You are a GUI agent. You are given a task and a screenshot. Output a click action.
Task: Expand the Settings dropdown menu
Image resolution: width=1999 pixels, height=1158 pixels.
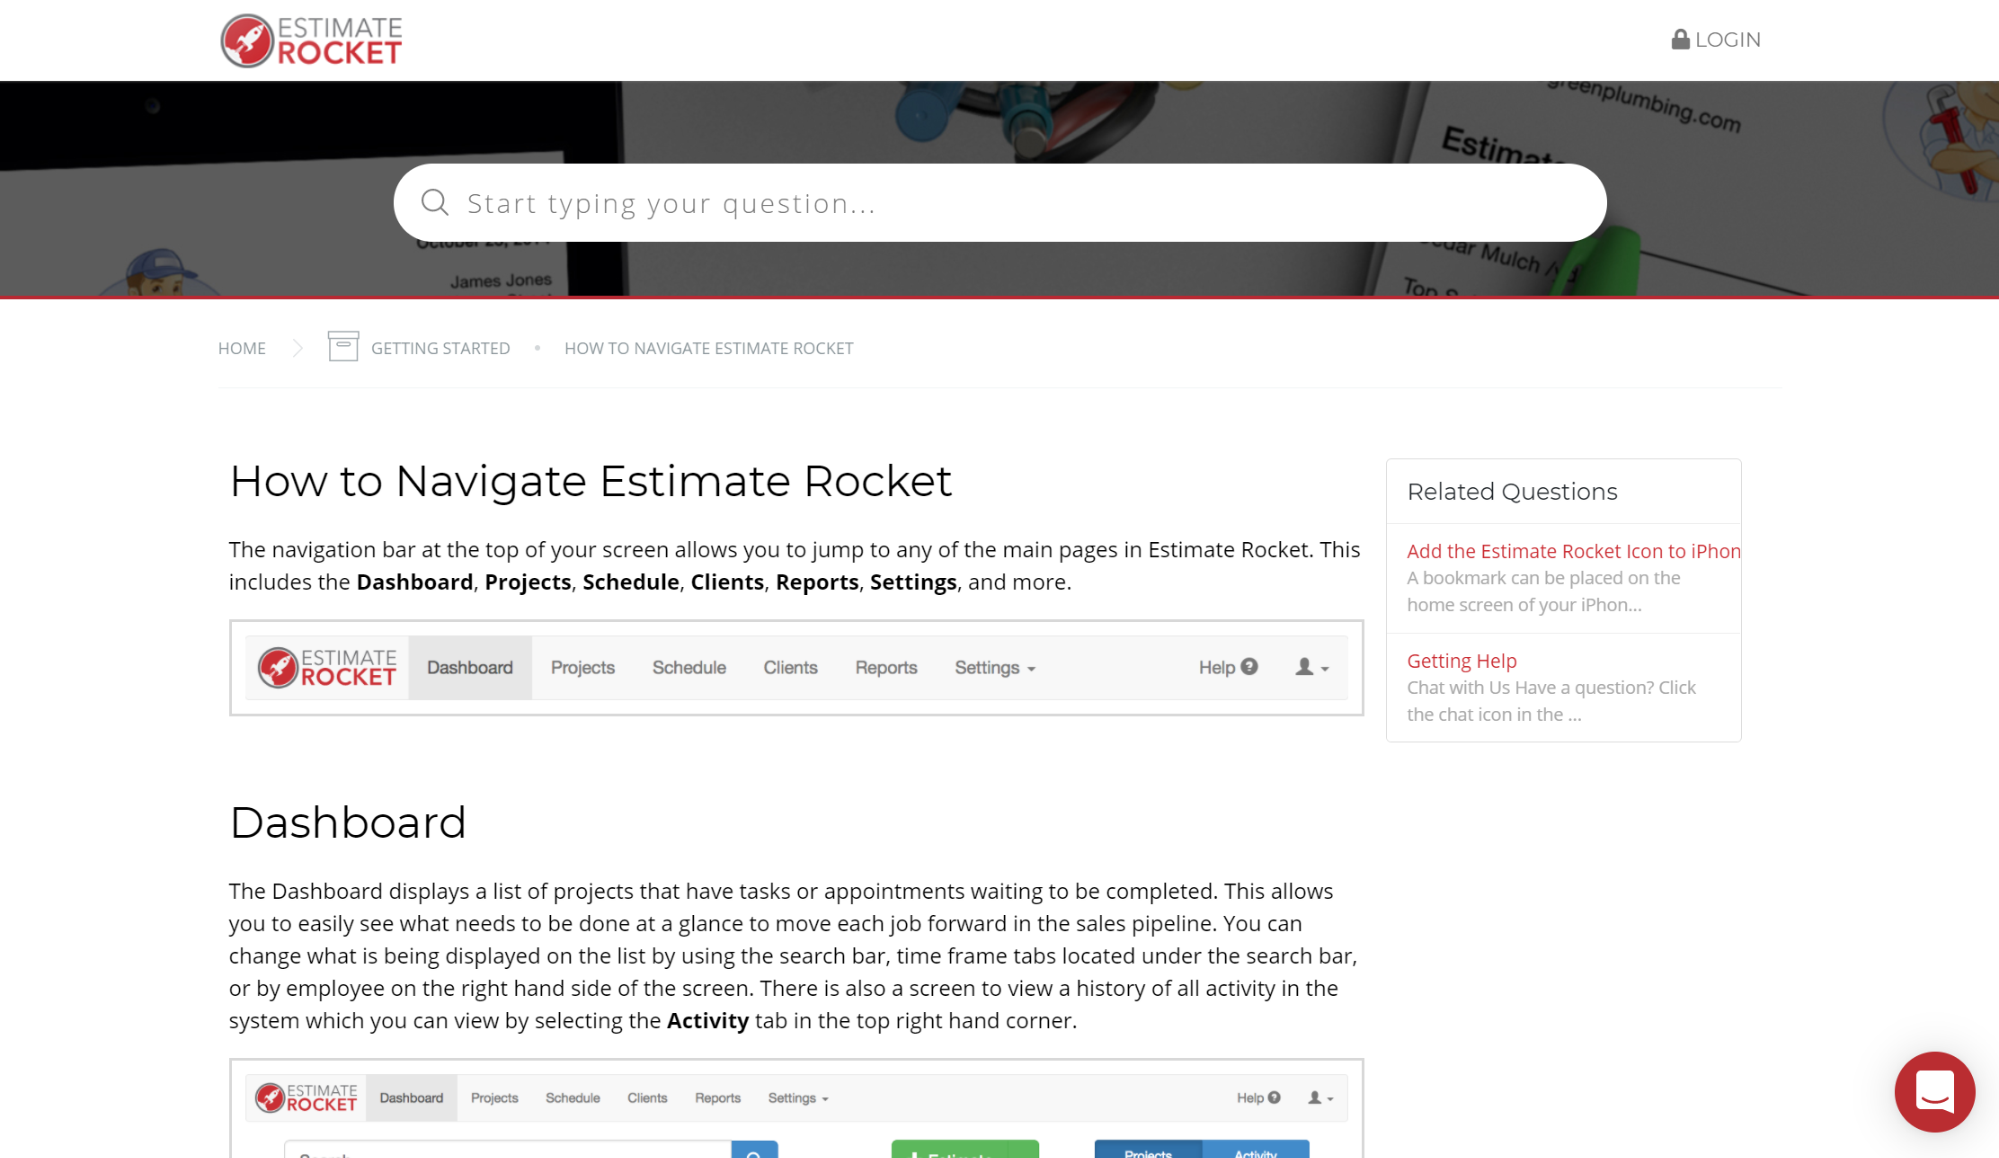(x=993, y=667)
